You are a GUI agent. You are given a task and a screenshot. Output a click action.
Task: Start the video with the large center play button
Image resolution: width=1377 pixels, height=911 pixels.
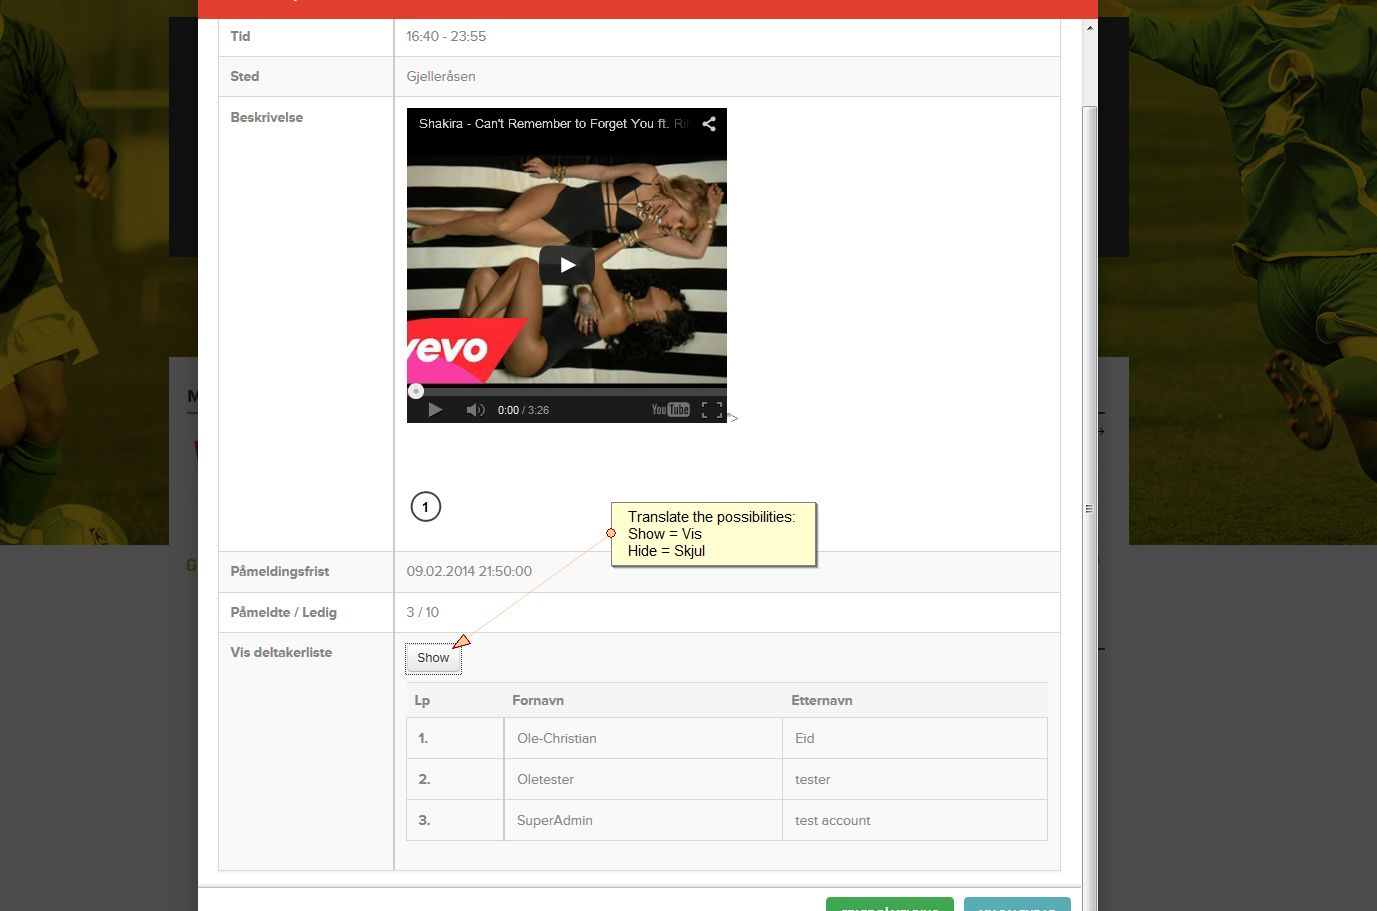point(567,265)
